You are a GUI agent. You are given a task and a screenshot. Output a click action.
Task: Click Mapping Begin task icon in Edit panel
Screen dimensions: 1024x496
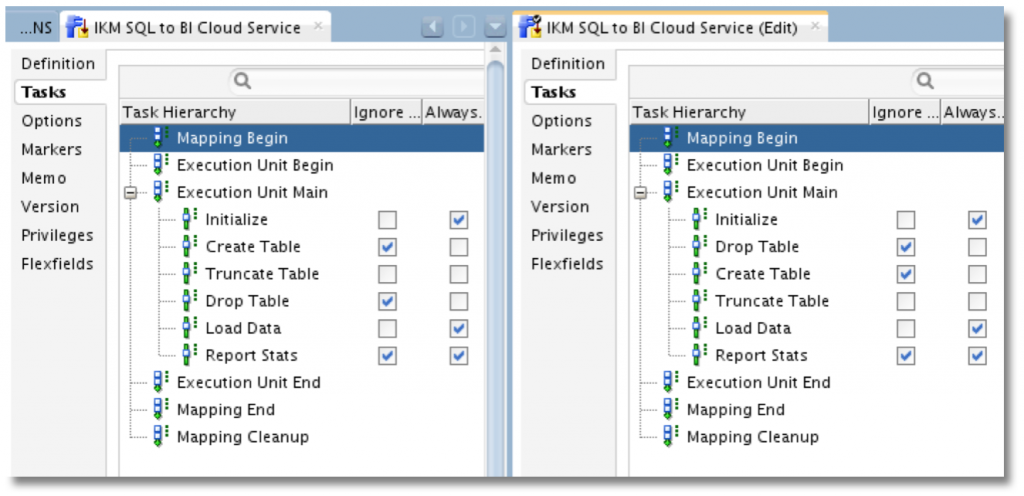pyautogui.click(x=670, y=138)
